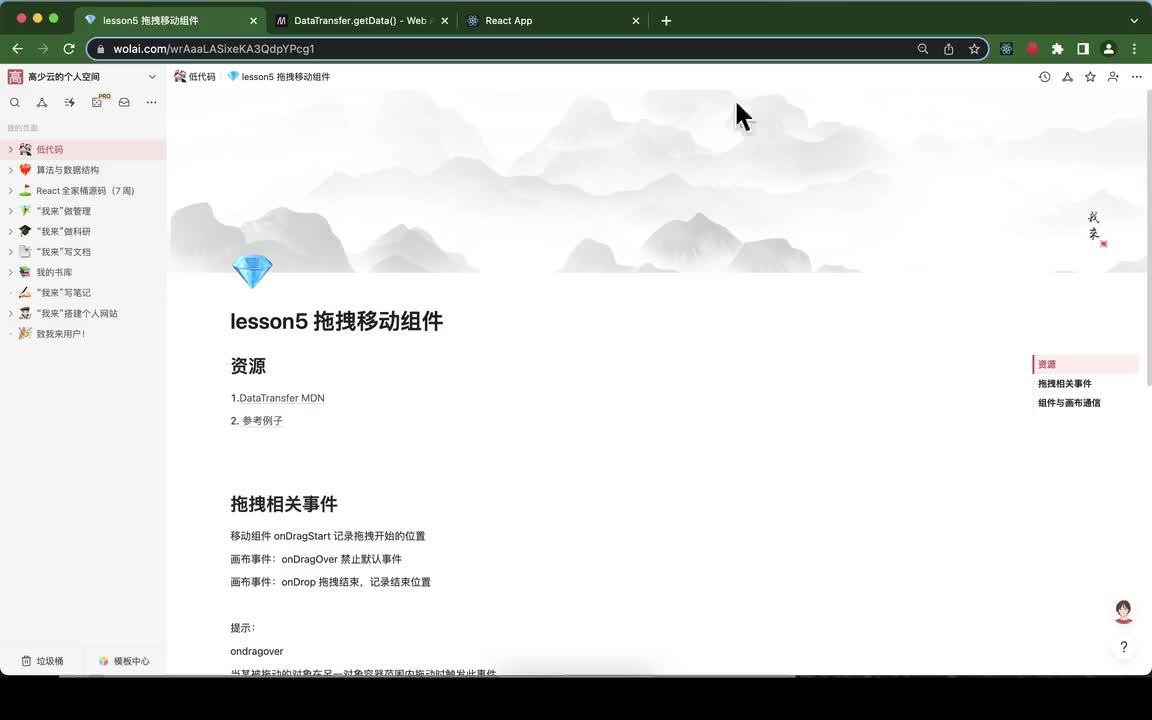This screenshot has height=720, width=1152.
Task: Click the page vertical scrollbar
Action: (x=1148, y=237)
